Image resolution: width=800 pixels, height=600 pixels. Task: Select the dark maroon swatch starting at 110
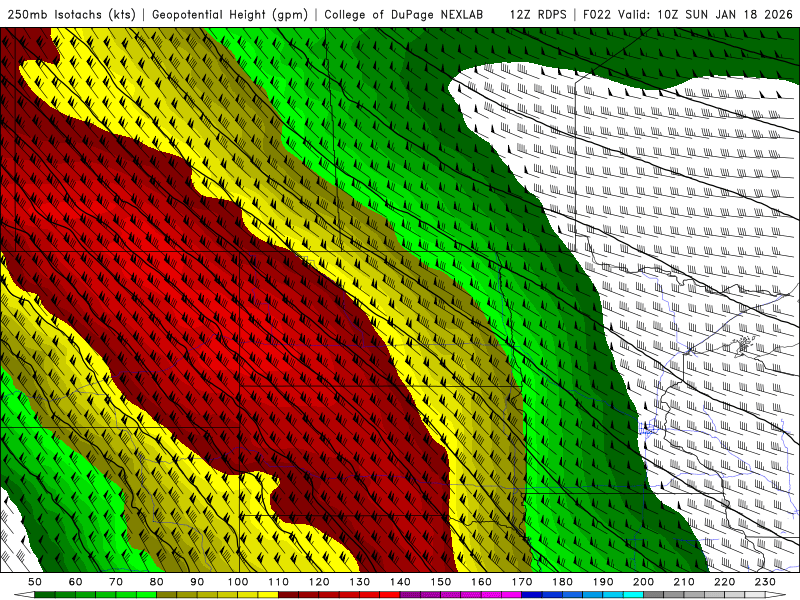tap(288, 595)
